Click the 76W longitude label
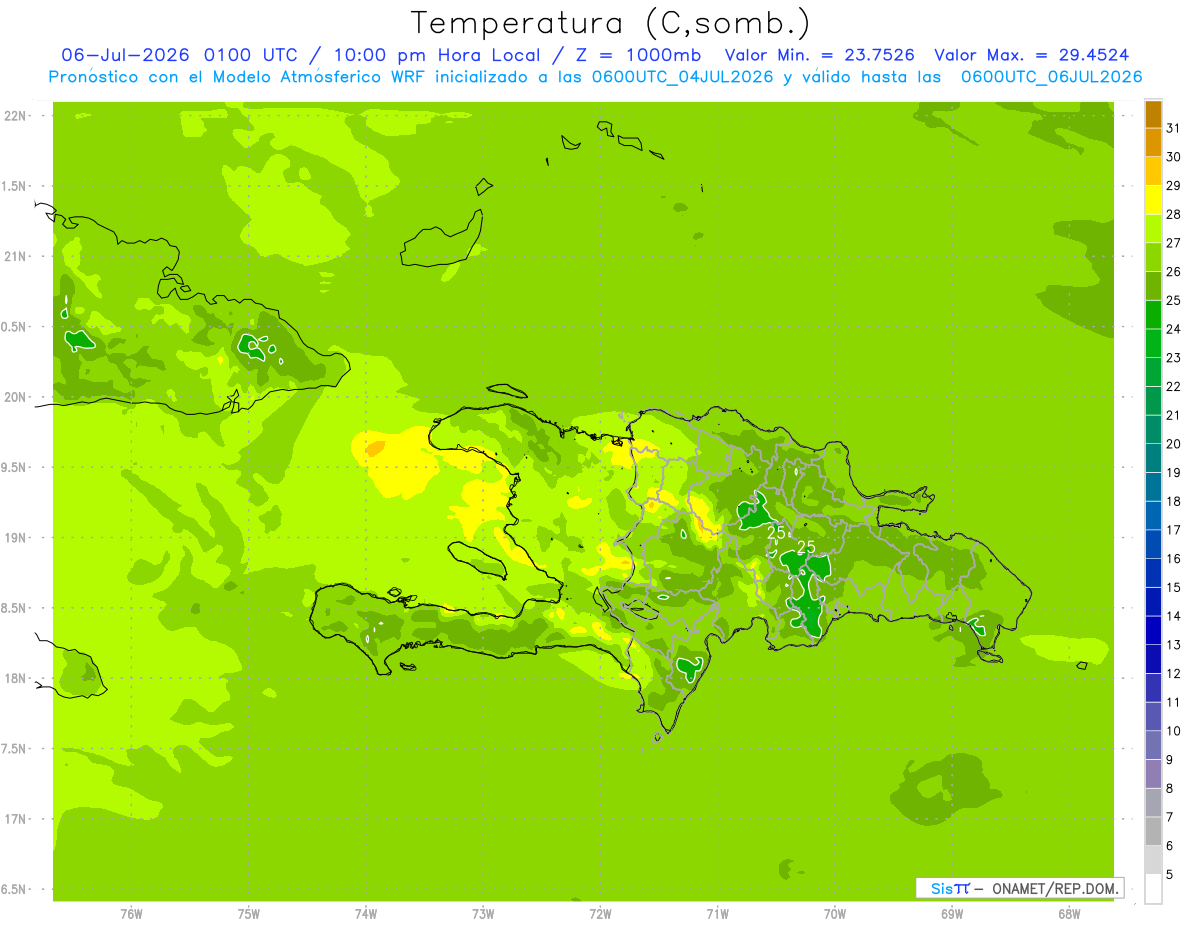The width and height of the screenshot is (1200, 927). tap(131, 914)
